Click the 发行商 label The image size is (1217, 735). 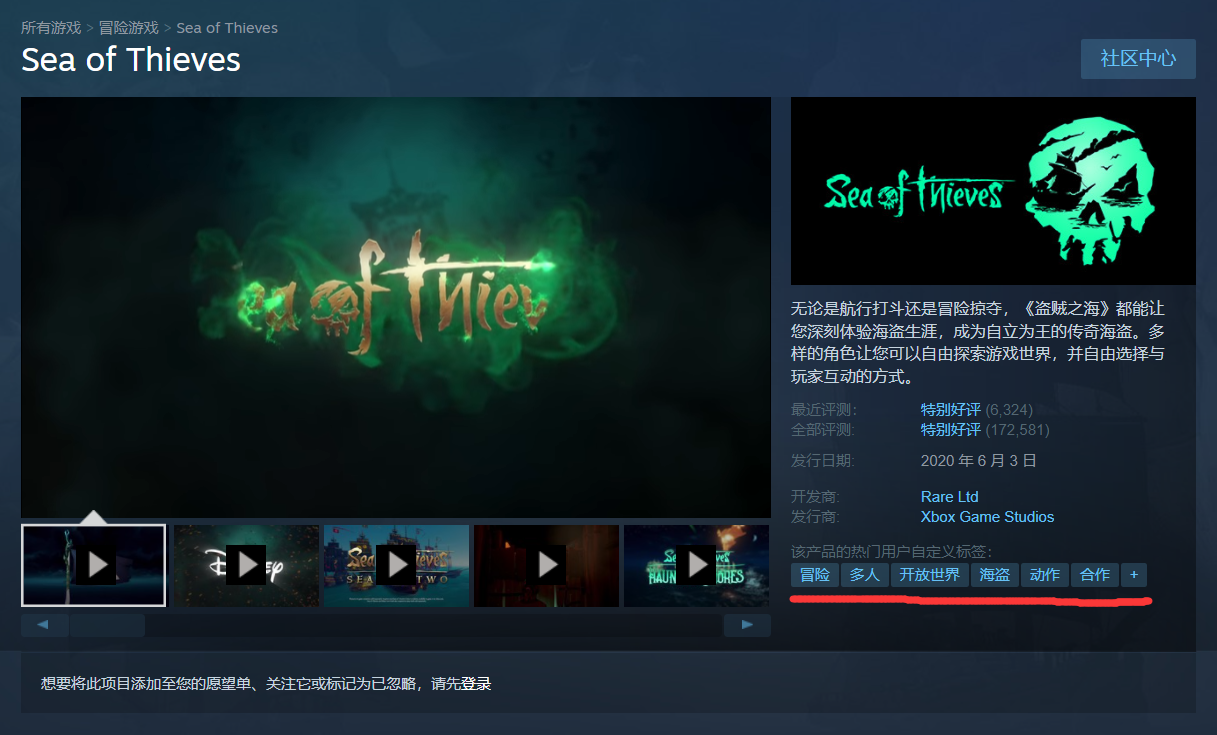click(x=816, y=517)
